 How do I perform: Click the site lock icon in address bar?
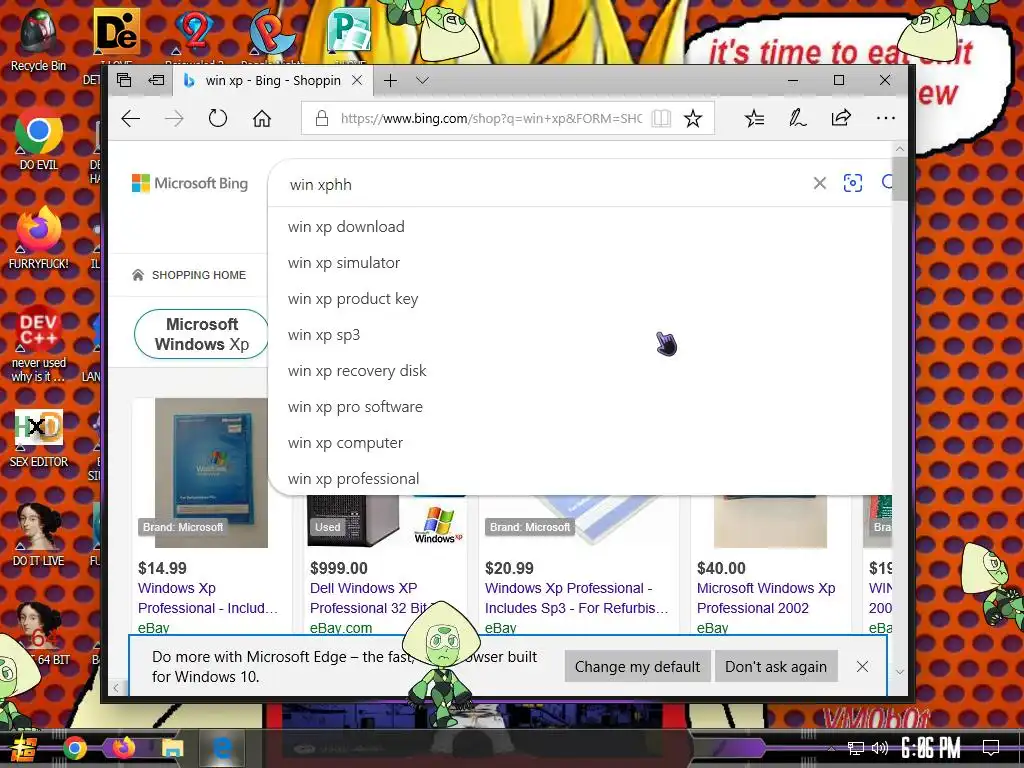click(321, 118)
